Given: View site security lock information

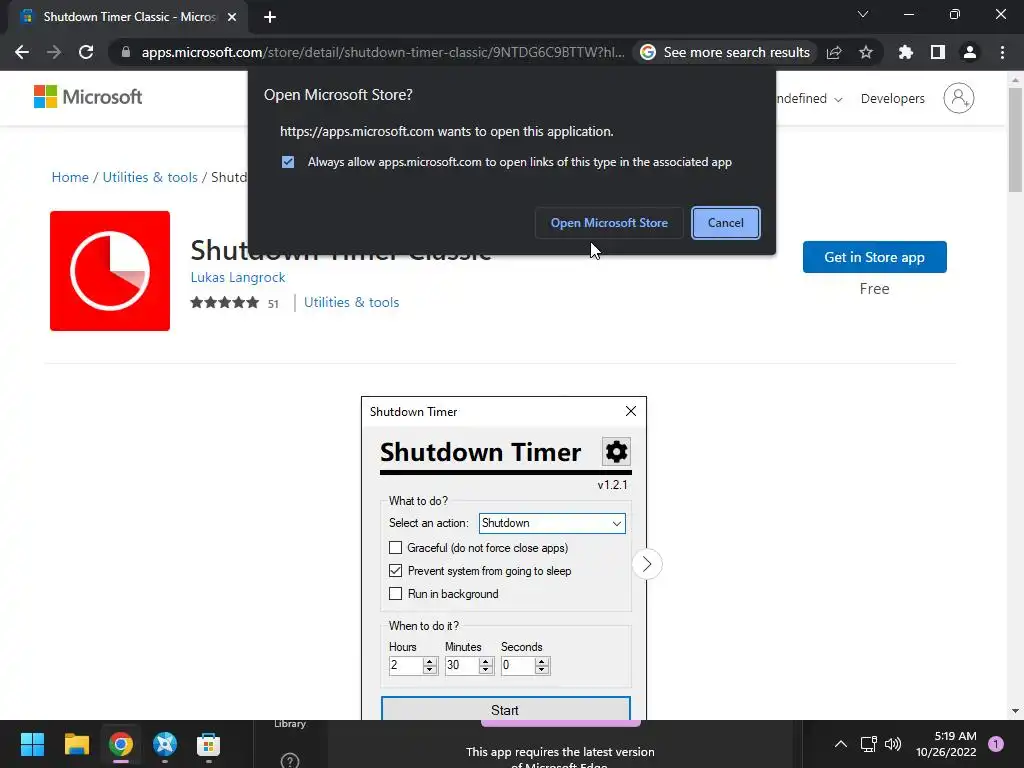Looking at the screenshot, I should point(125,52).
